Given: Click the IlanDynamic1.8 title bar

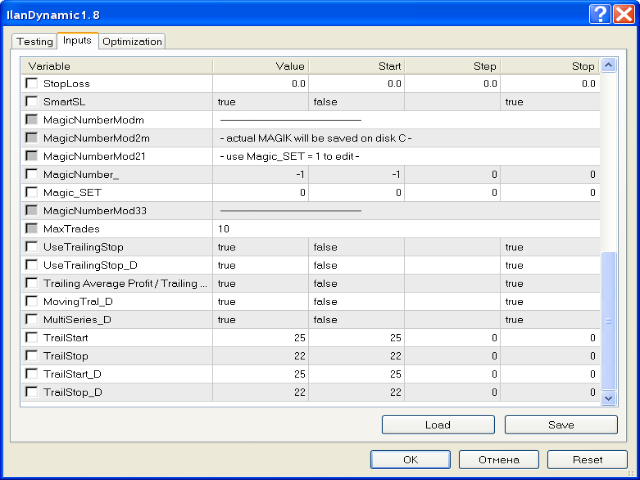Looking at the screenshot, I should point(294,15).
